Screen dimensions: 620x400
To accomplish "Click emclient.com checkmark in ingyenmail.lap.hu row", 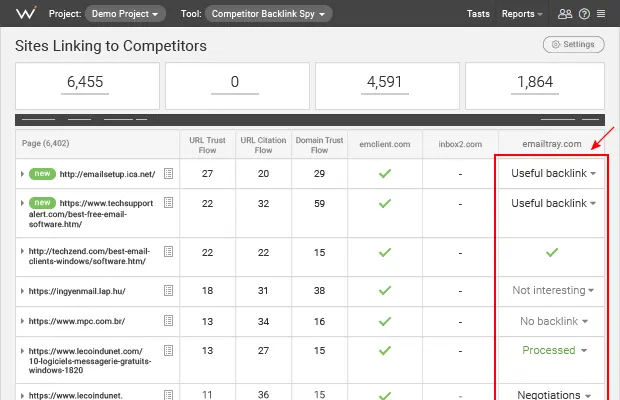I will 385,291.
